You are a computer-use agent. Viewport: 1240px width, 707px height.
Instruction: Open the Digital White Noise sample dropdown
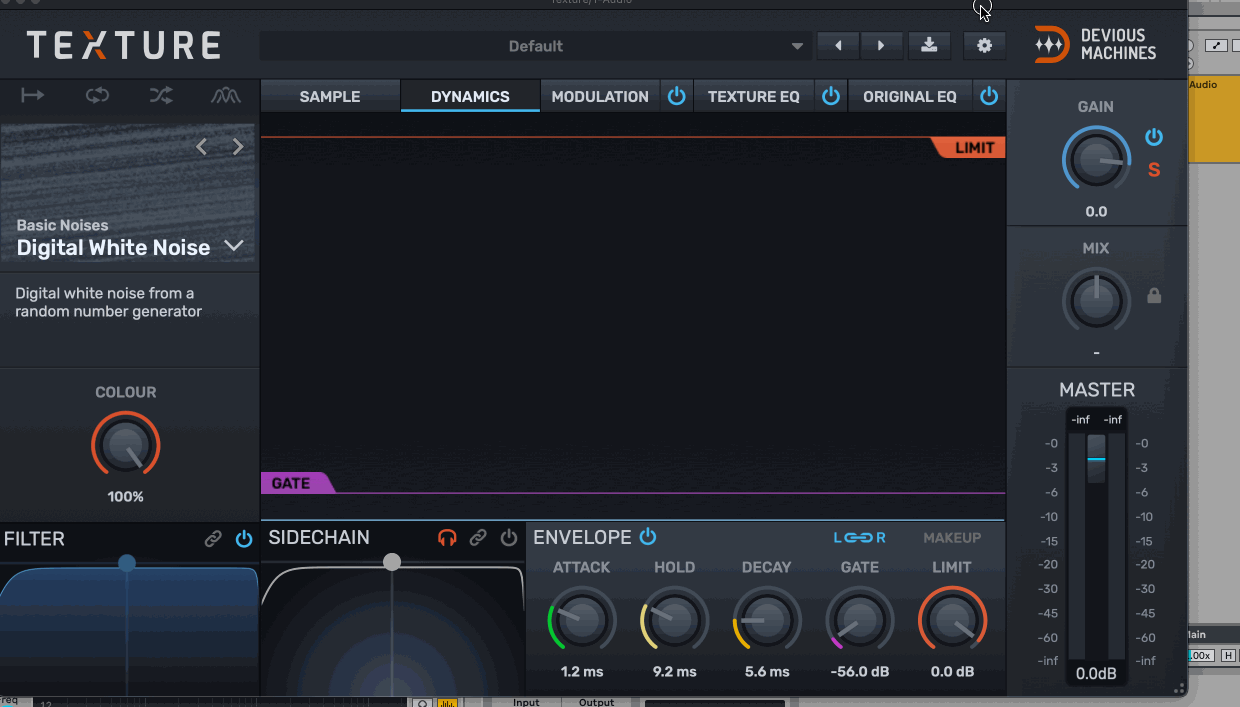[x=234, y=246]
